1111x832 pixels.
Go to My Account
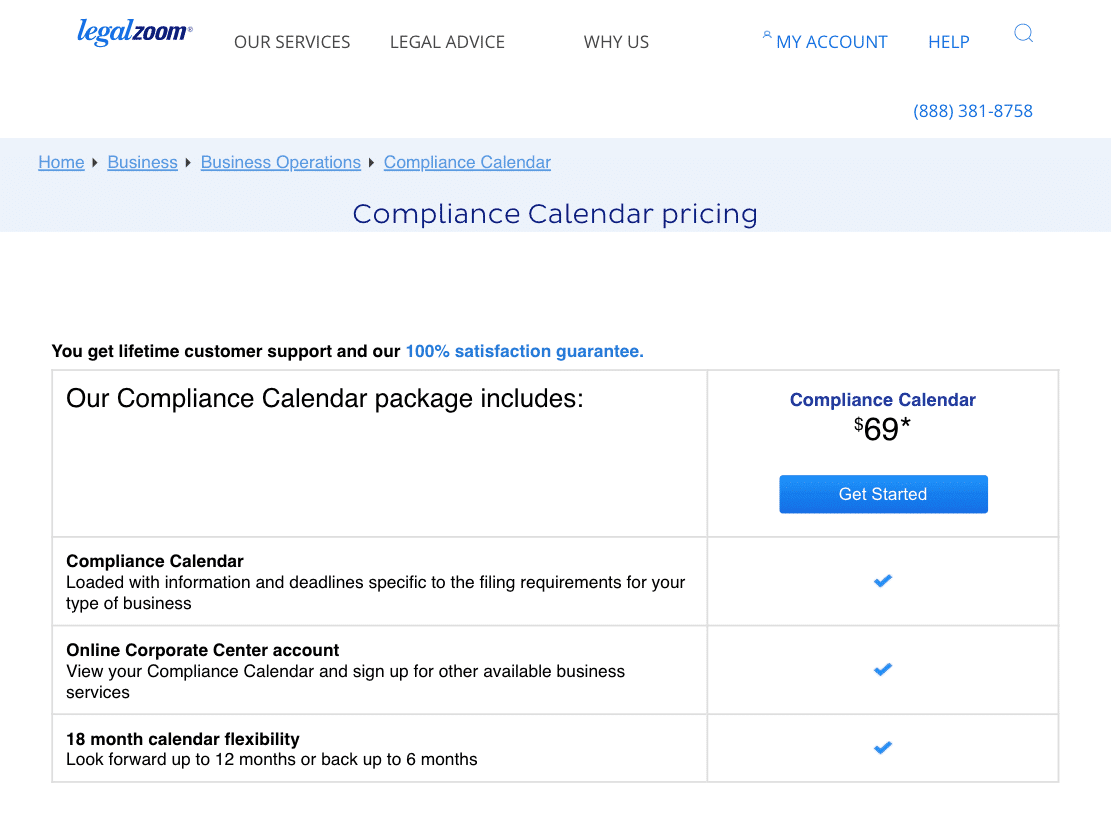click(832, 42)
